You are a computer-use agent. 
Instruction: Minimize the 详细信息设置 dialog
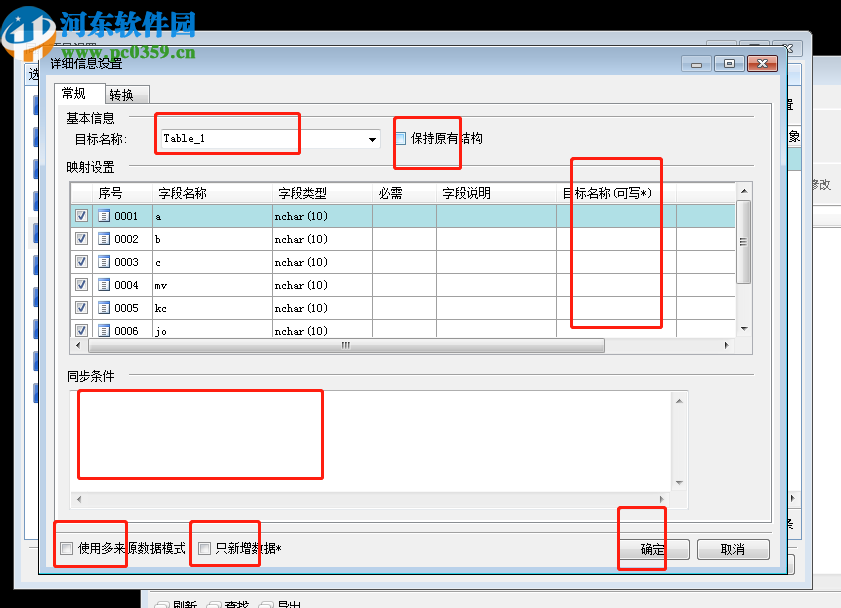point(696,64)
